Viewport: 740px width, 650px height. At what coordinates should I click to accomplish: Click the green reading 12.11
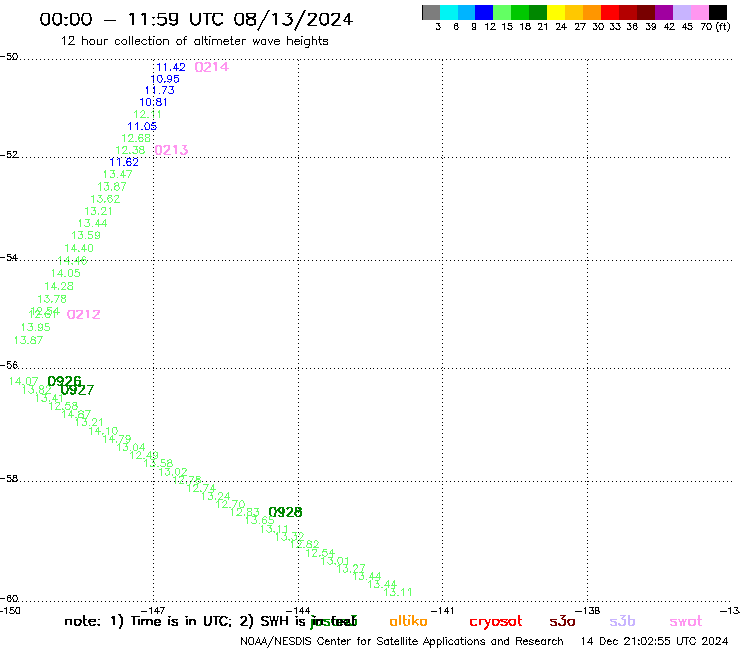(147, 114)
